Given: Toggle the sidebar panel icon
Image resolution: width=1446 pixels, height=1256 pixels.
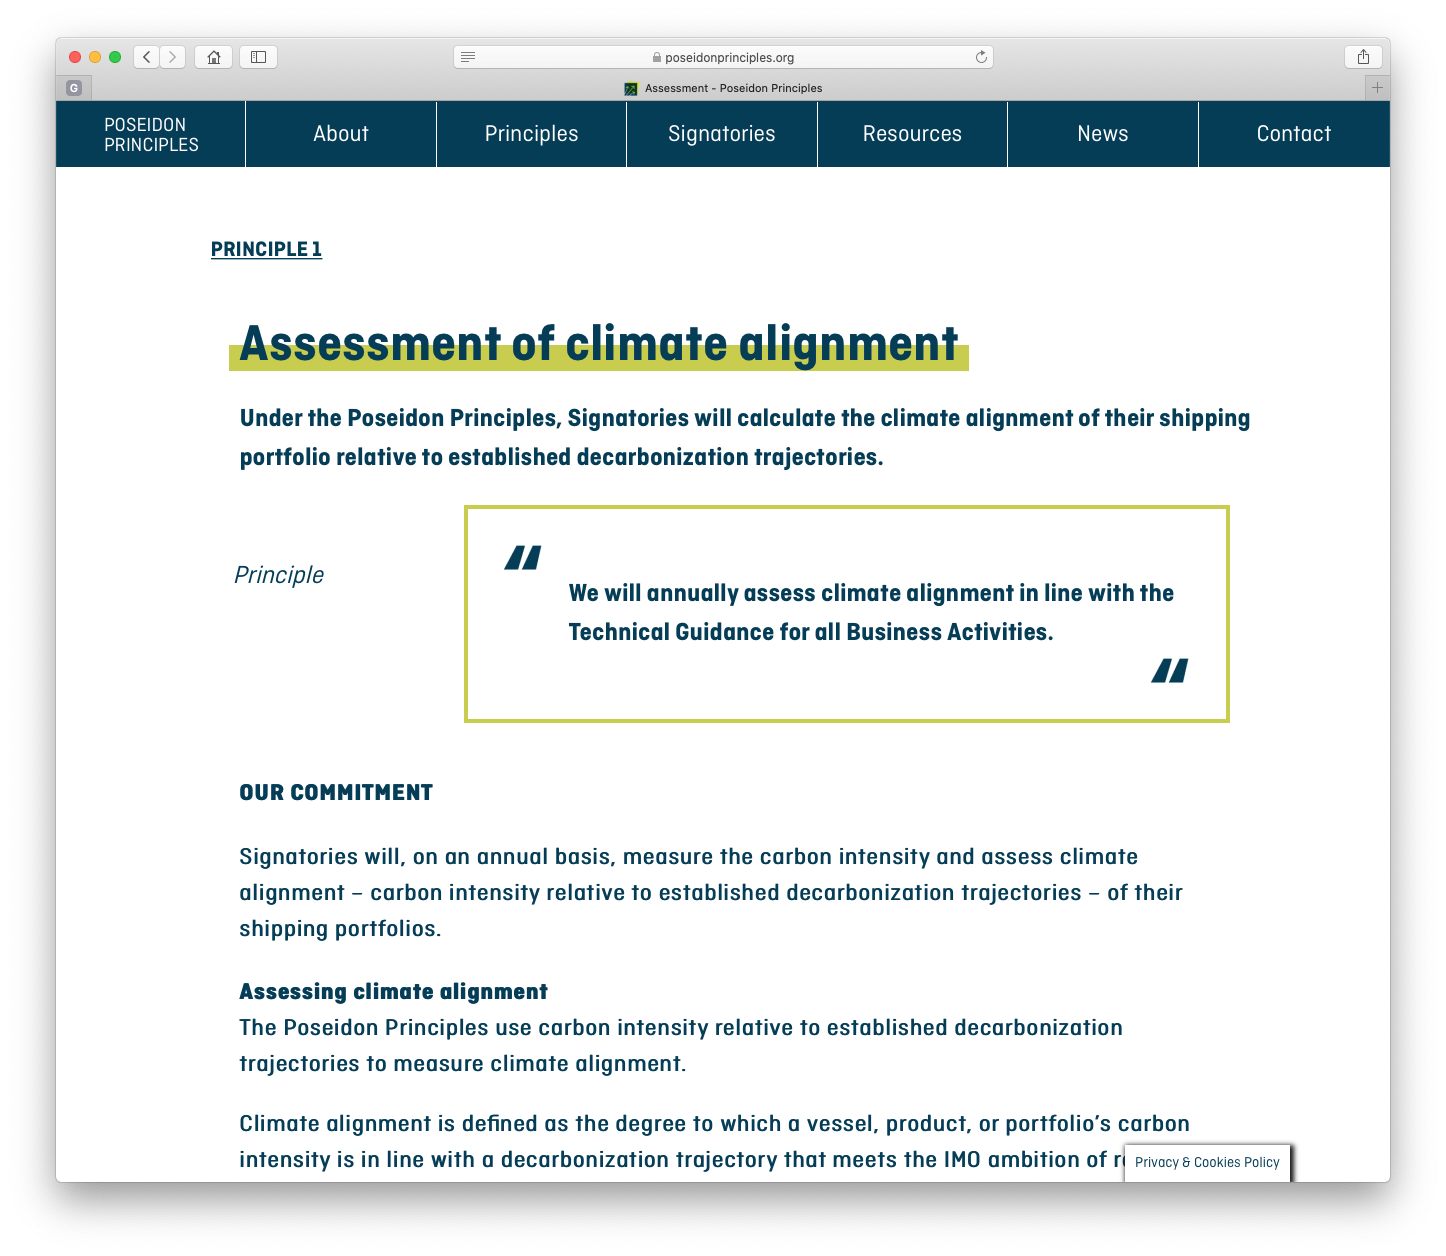Looking at the screenshot, I should click(x=258, y=57).
